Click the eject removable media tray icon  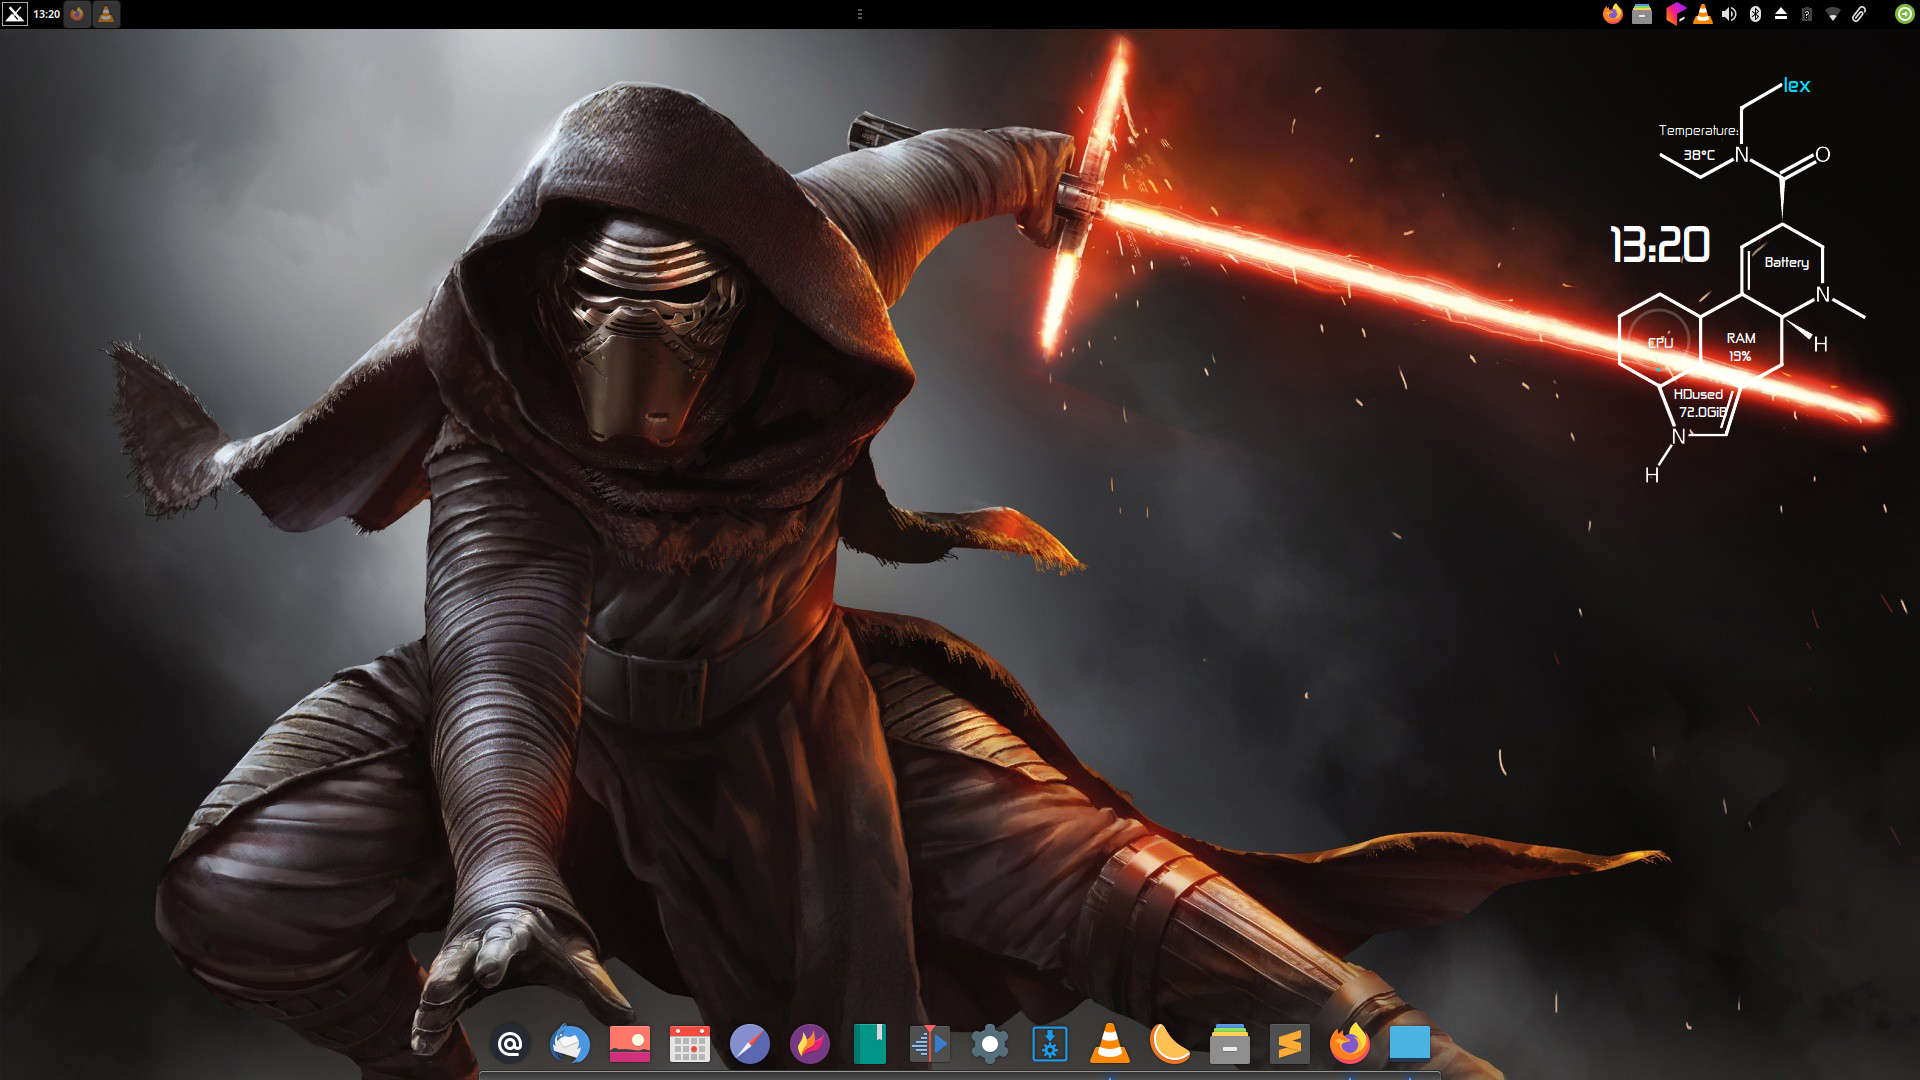point(1781,14)
